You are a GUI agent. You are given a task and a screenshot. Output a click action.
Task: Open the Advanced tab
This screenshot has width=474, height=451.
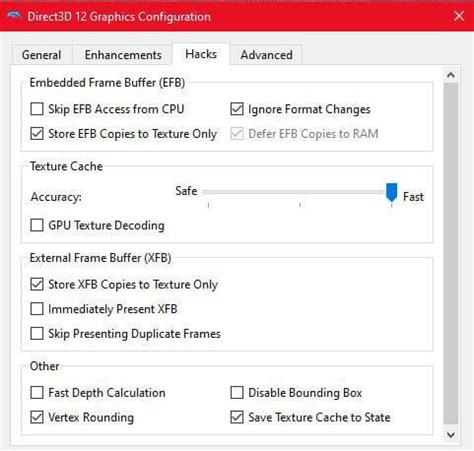tap(267, 55)
